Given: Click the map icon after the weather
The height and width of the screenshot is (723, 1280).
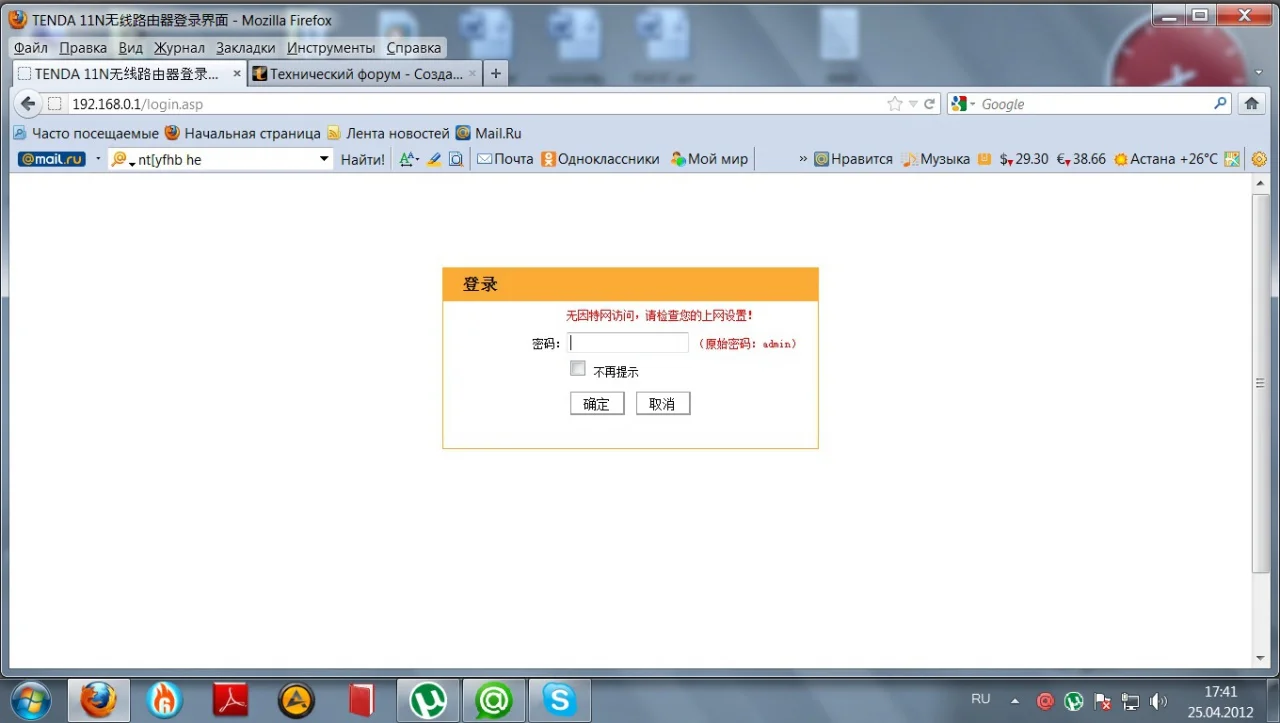Looking at the screenshot, I should (1232, 159).
